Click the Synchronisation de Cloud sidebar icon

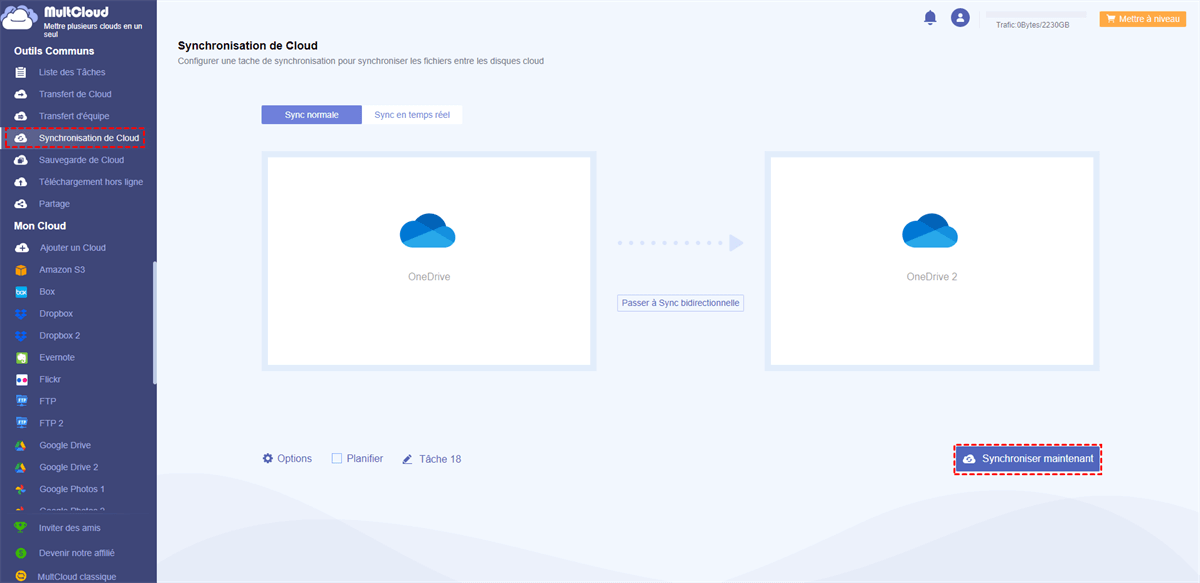pyautogui.click(x=21, y=138)
